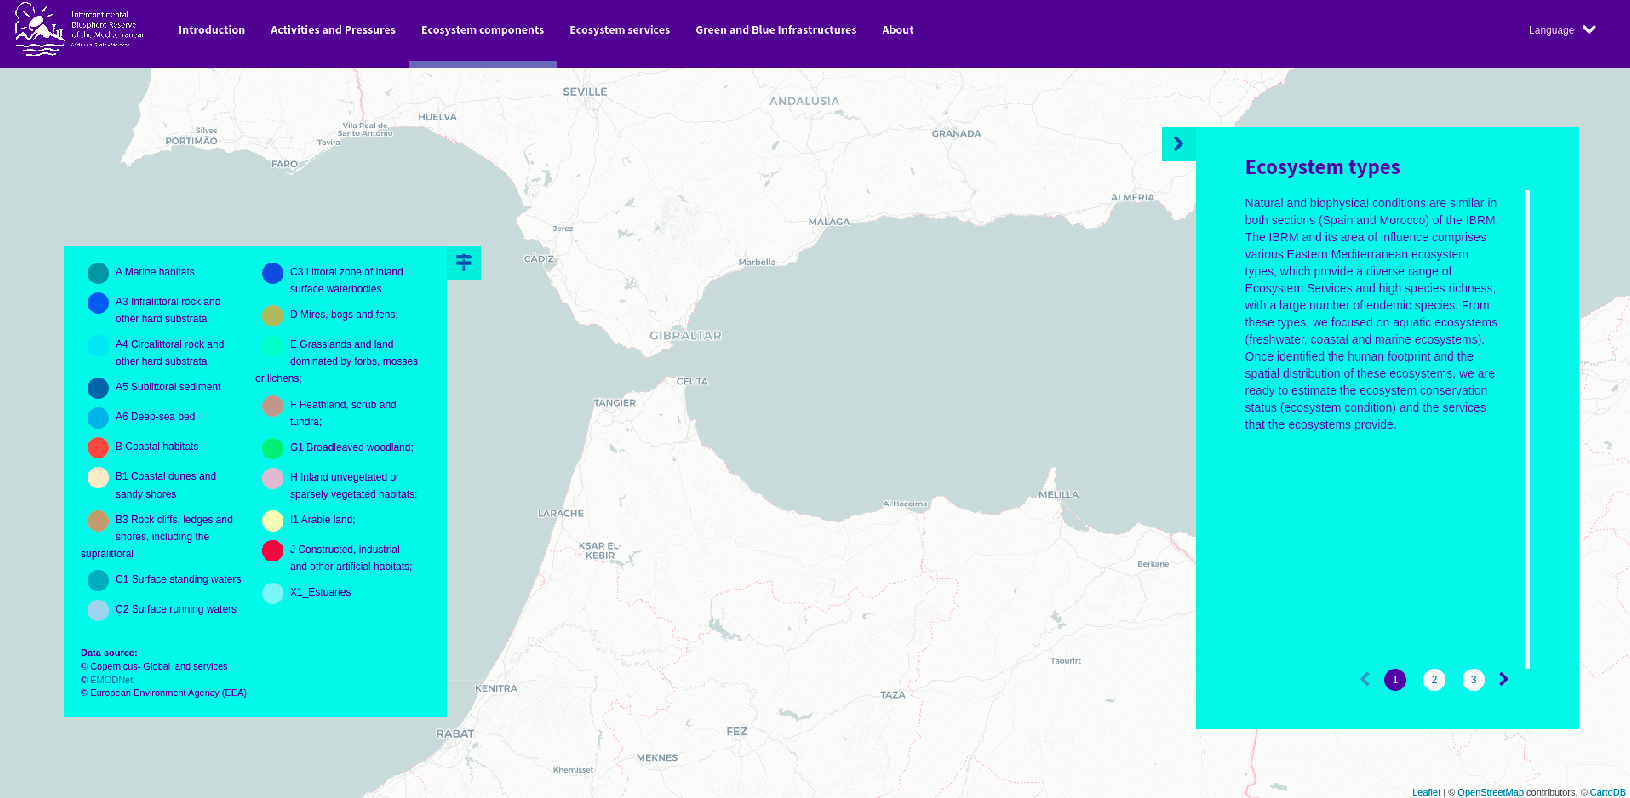Select C2 Surface running waters swatch
Screen dimensions: 1630x798
(x=98, y=610)
